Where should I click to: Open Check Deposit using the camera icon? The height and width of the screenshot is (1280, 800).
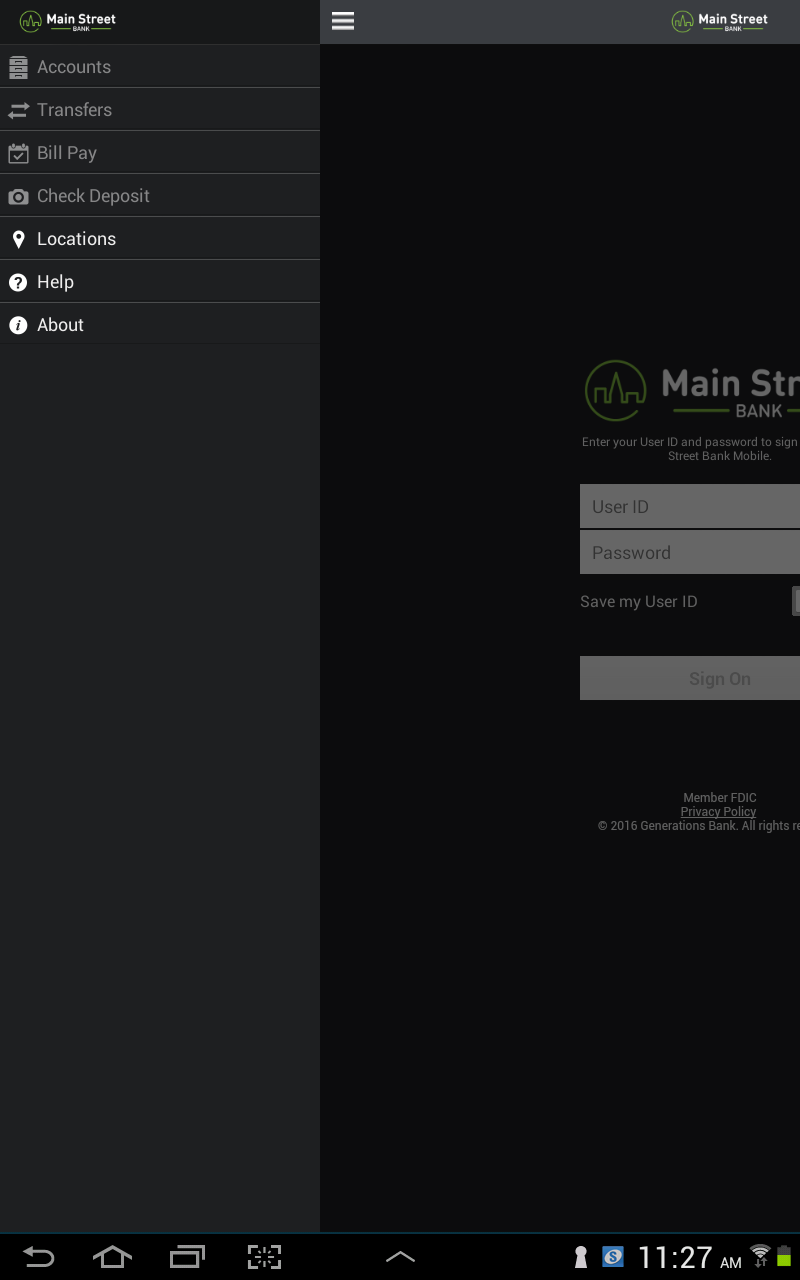coord(17,195)
